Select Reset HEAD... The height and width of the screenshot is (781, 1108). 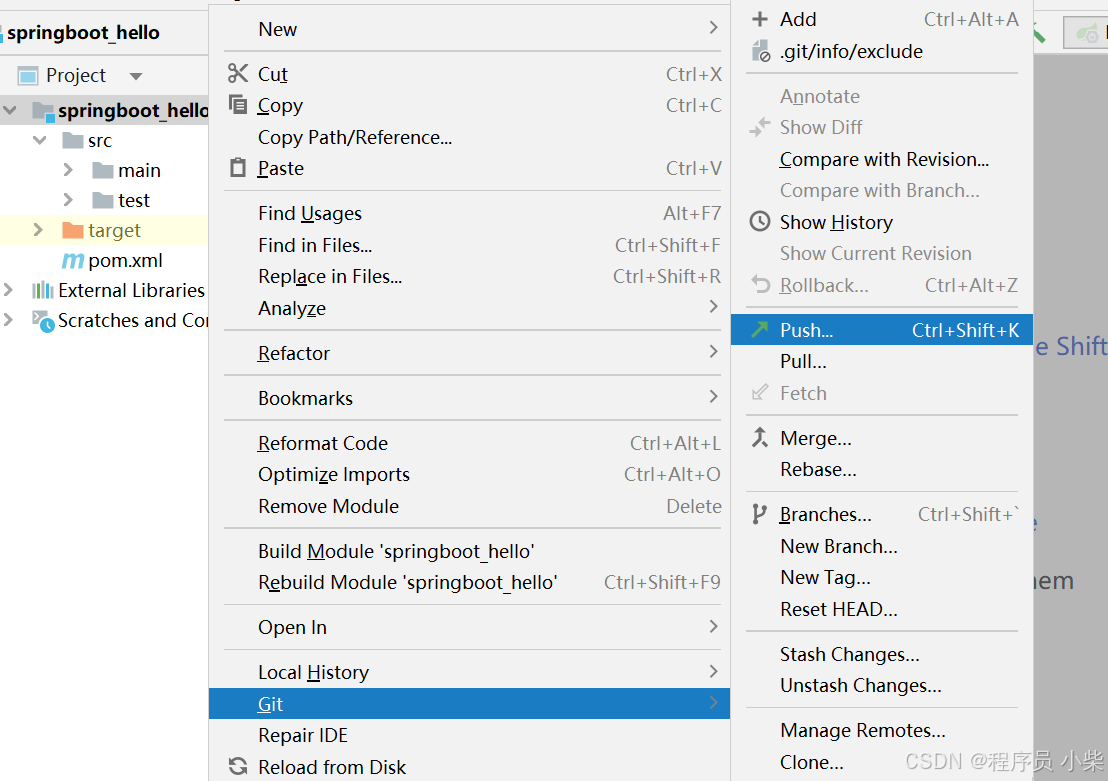click(x=882, y=609)
